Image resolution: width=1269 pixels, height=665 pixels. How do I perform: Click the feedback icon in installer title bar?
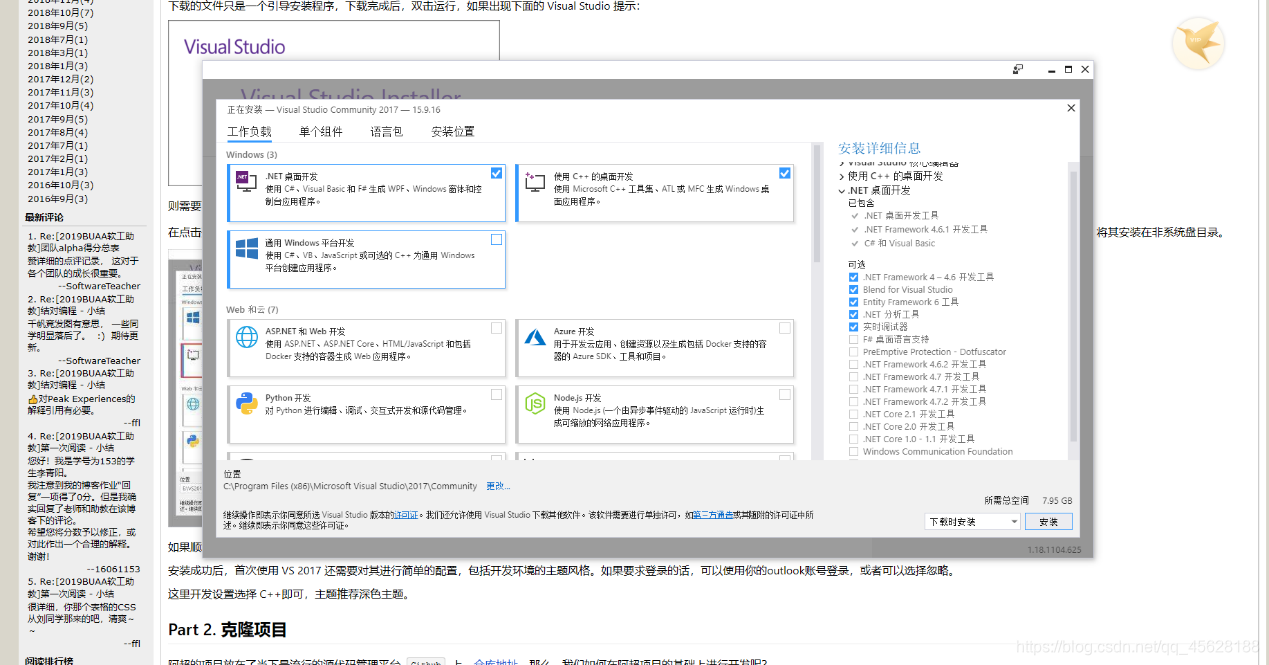coord(1017,69)
